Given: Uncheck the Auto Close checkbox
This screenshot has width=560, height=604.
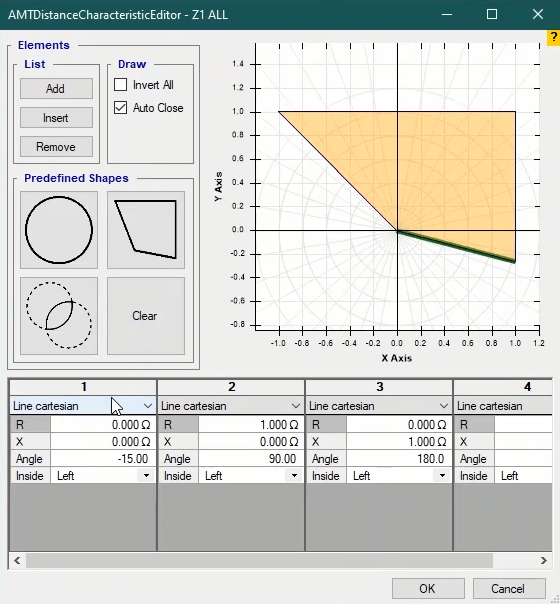Looking at the screenshot, I should click(121, 108).
